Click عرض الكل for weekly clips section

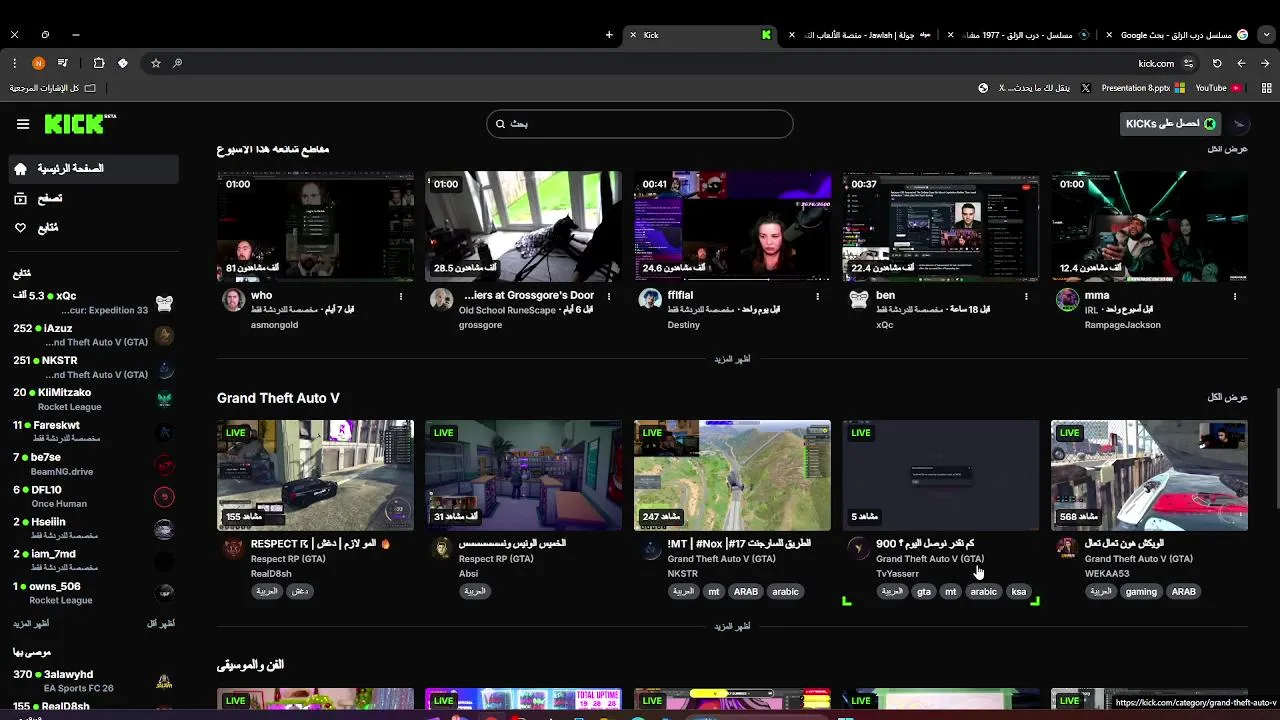coord(1227,149)
